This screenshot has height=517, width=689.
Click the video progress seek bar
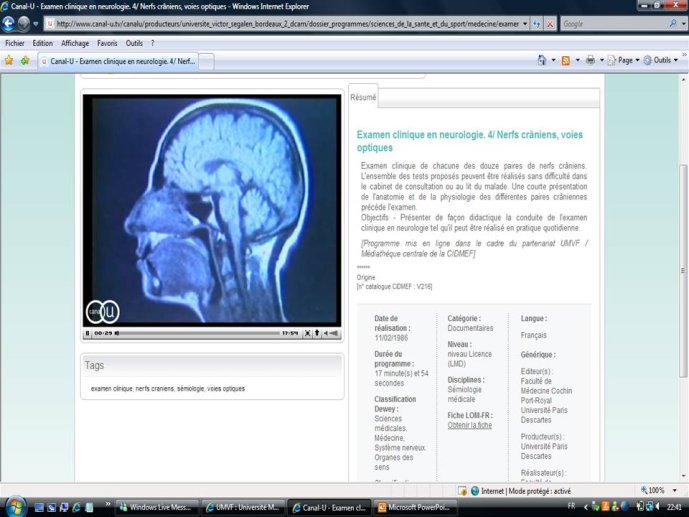[199, 333]
